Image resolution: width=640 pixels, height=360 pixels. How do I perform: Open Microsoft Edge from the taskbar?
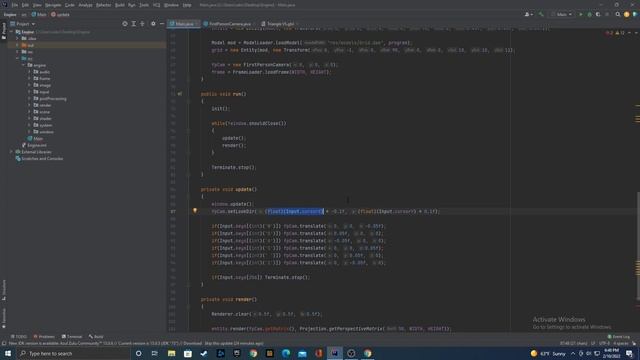(x=286, y=353)
